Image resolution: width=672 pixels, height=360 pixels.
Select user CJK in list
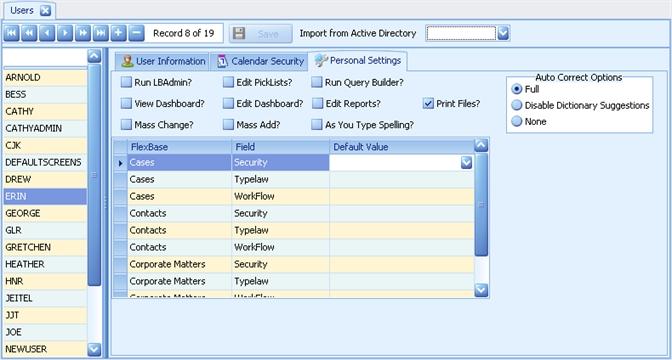click(45, 145)
